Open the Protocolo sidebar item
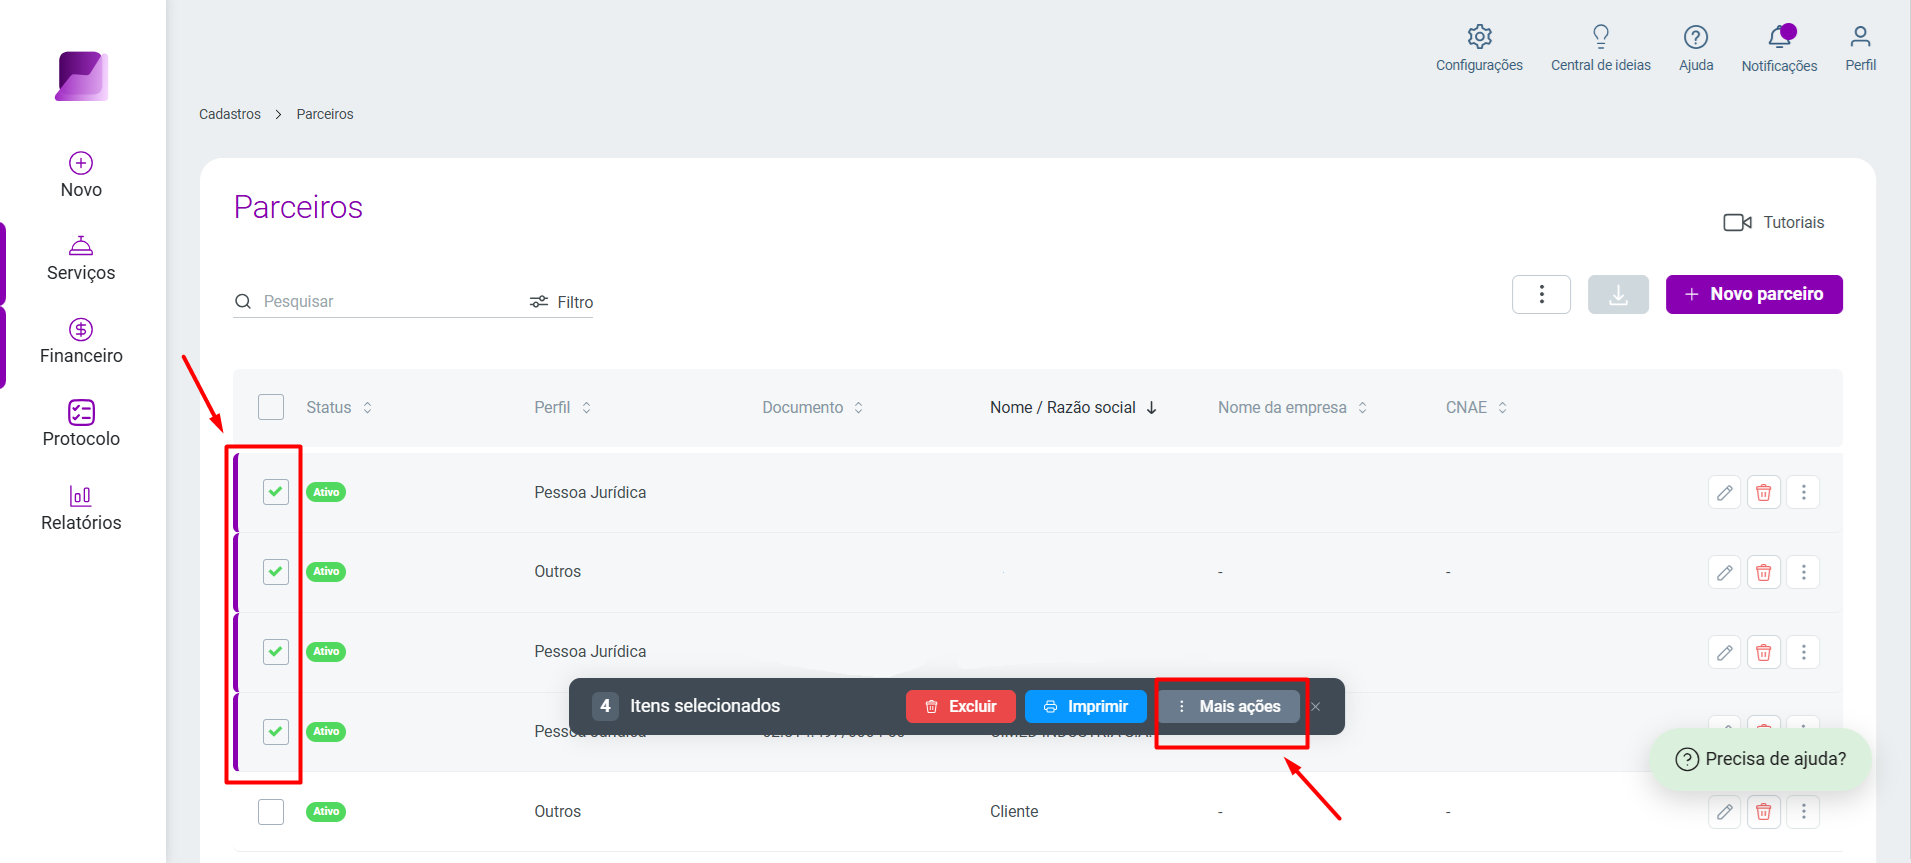 pyautogui.click(x=81, y=423)
